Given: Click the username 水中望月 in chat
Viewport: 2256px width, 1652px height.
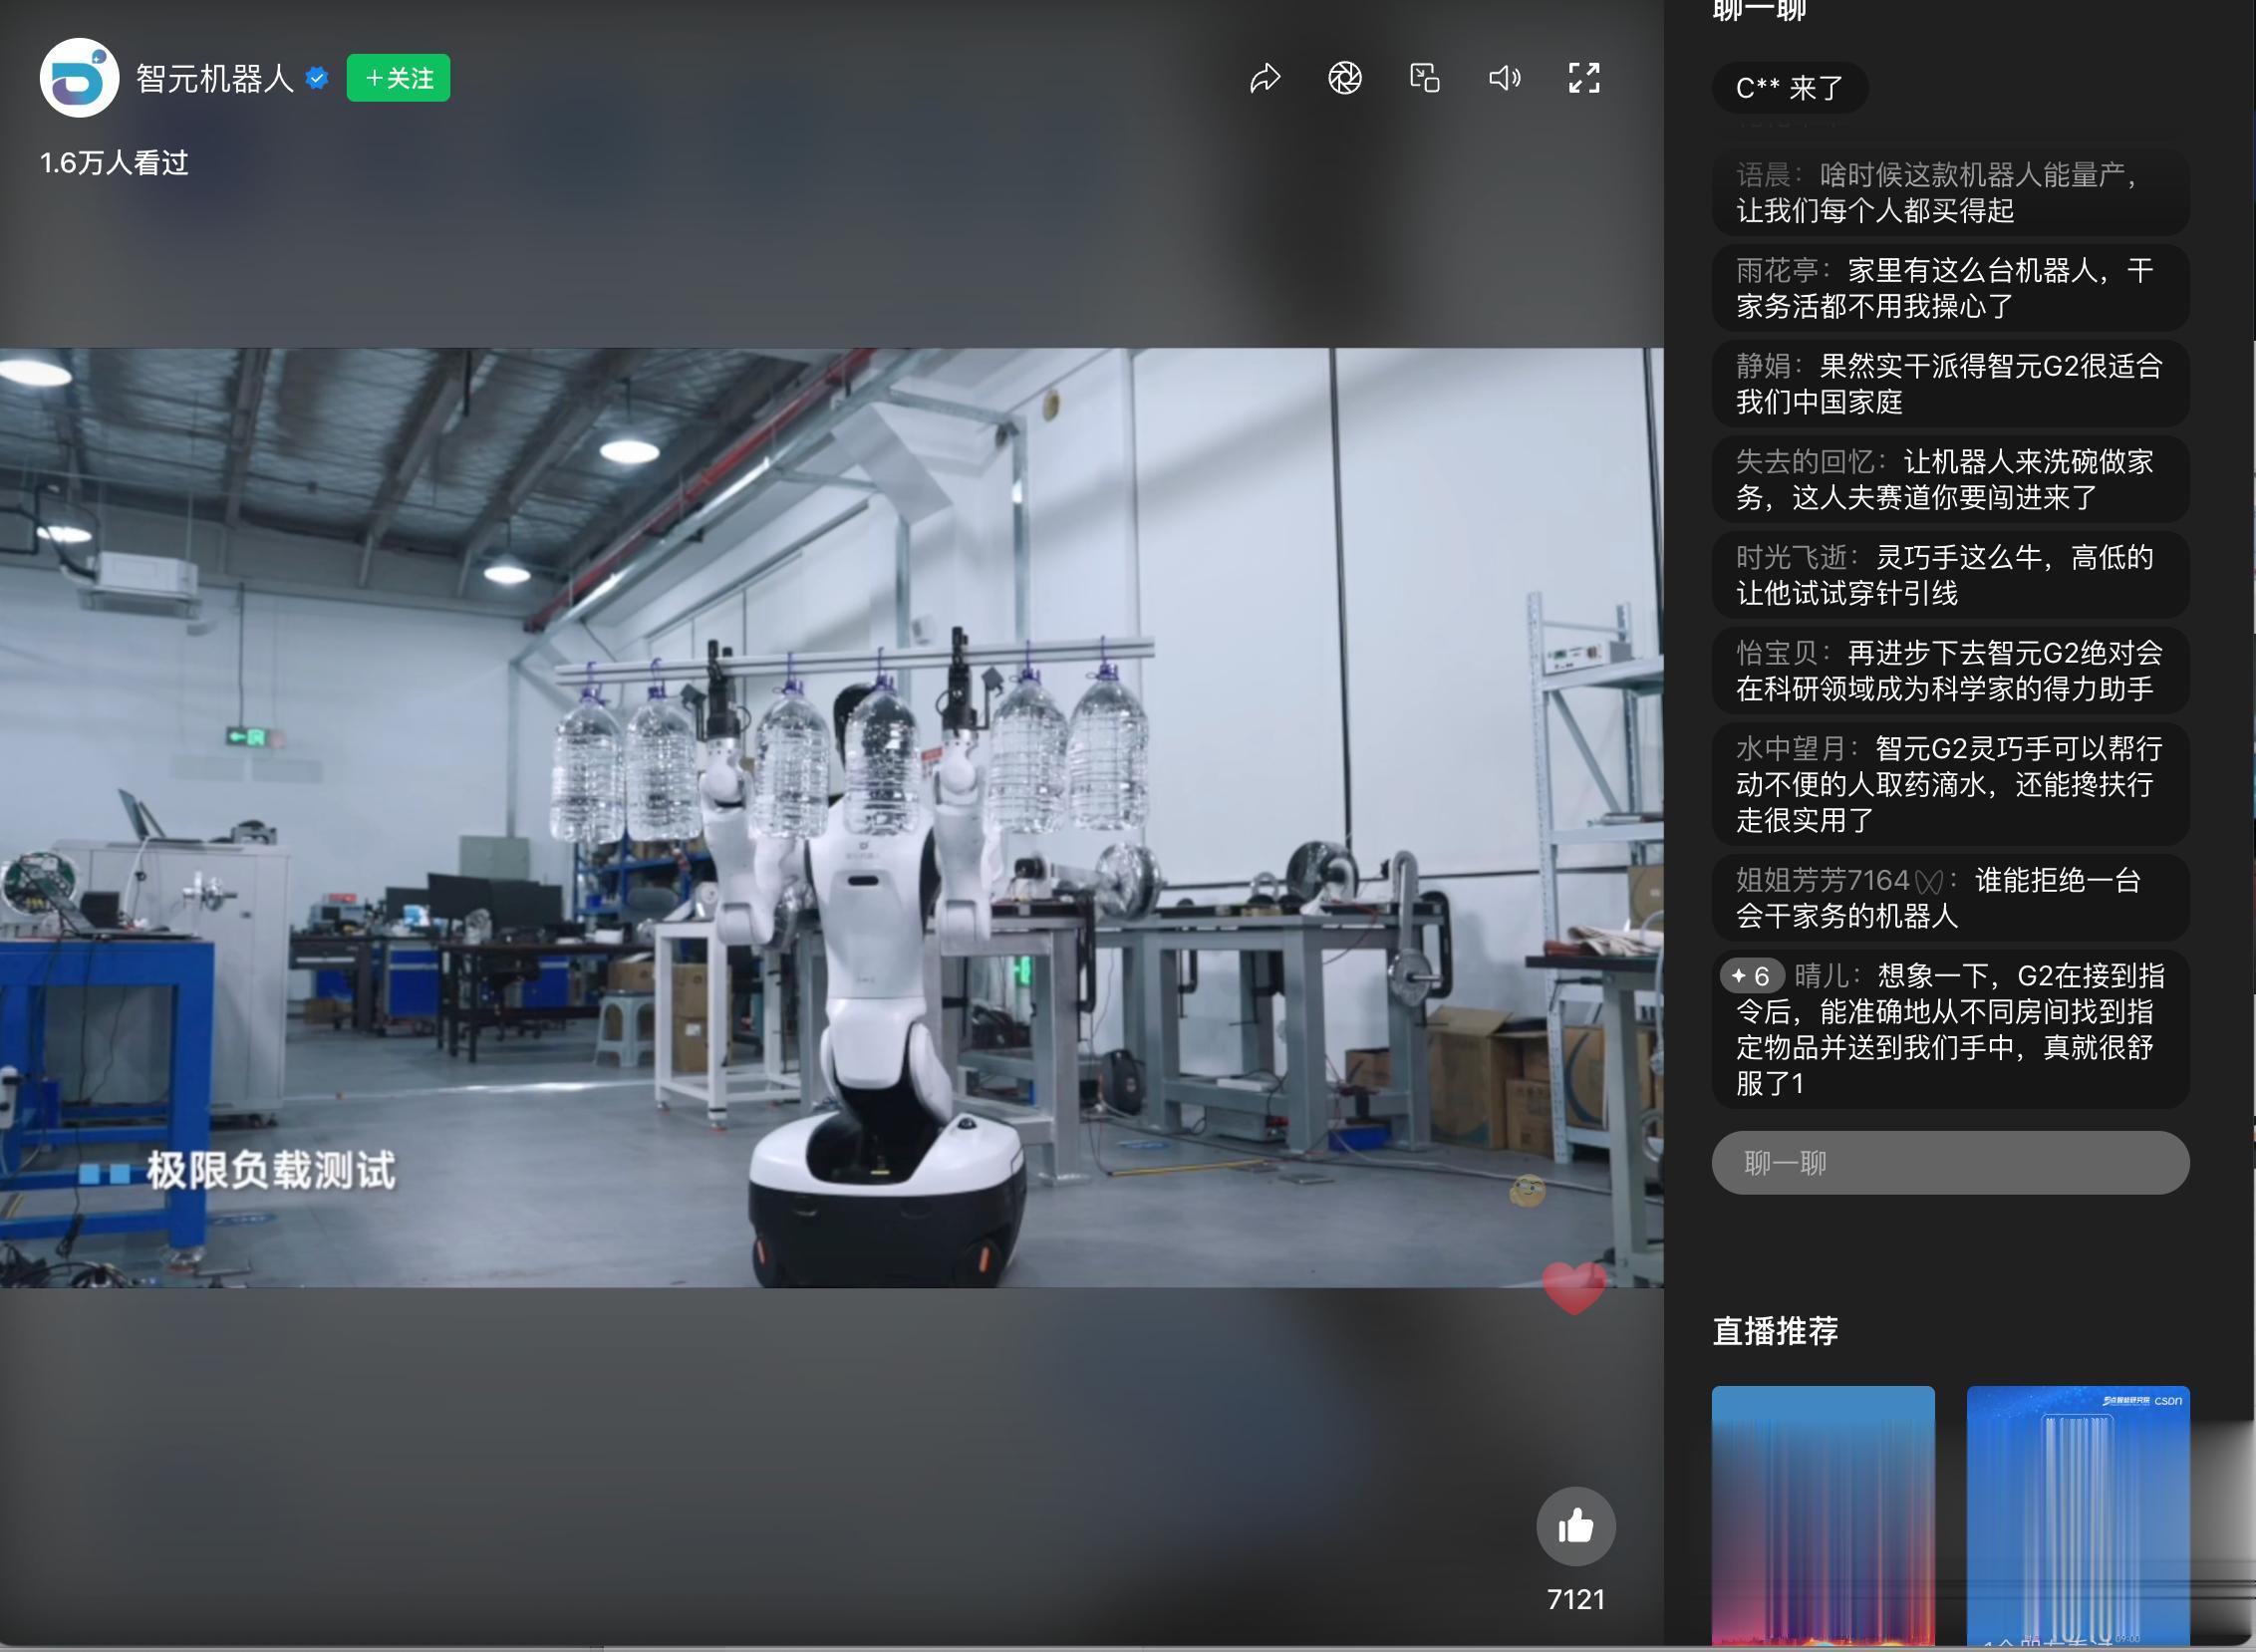Looking at the screenshot, I should point(1790,749).
